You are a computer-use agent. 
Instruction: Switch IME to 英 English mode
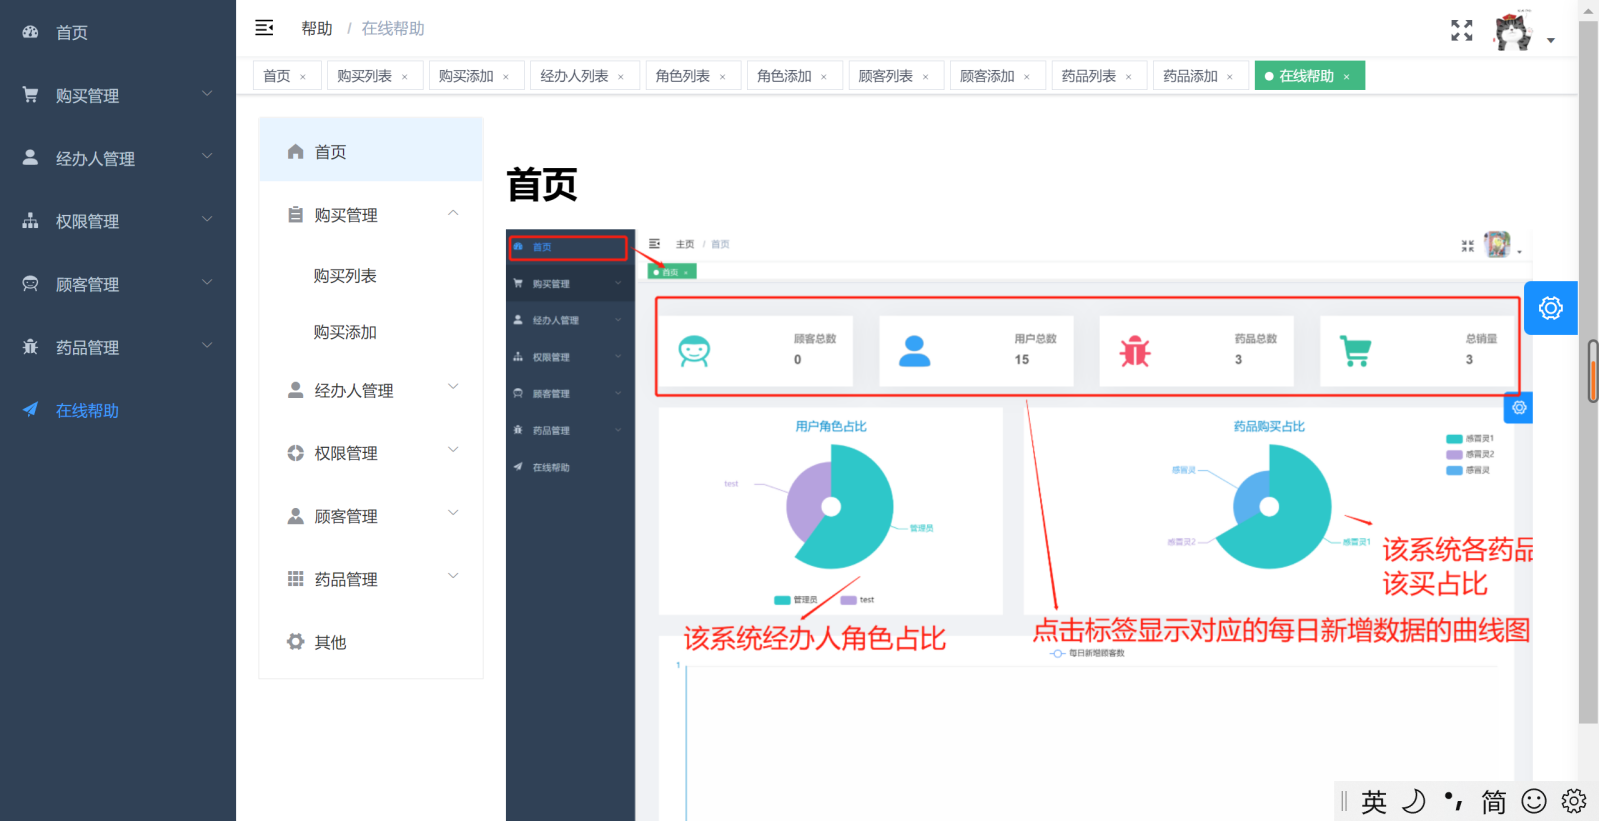tap(1374, 802)
